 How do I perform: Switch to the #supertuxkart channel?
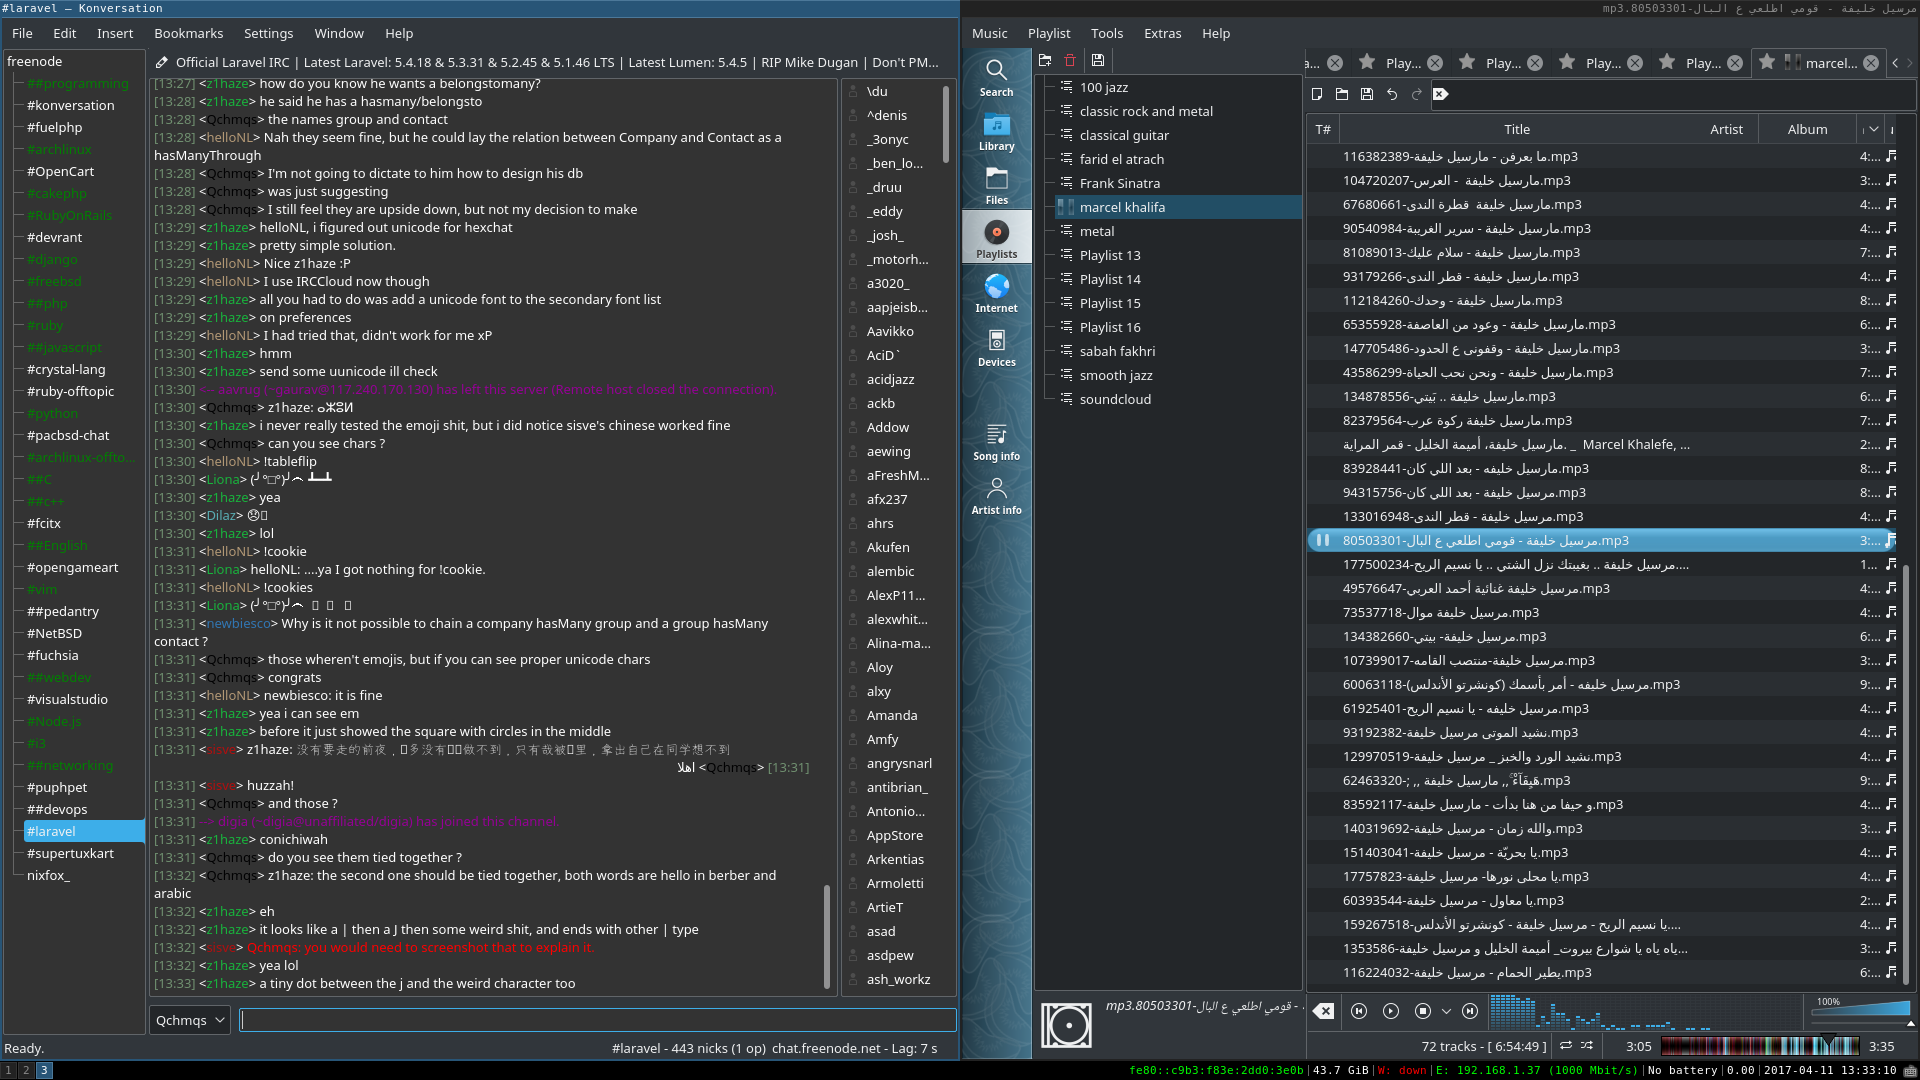pyautogui.click(x=70, y=853)
